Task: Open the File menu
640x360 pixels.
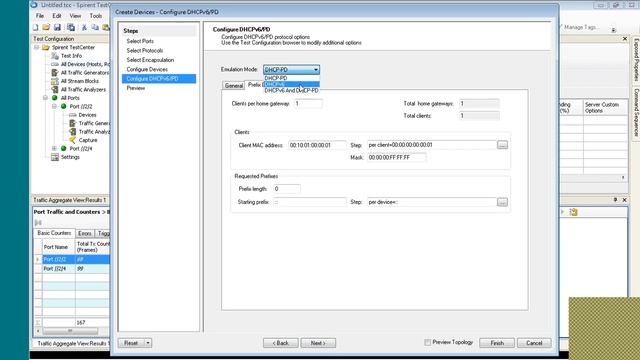Action: click(40, 16)
